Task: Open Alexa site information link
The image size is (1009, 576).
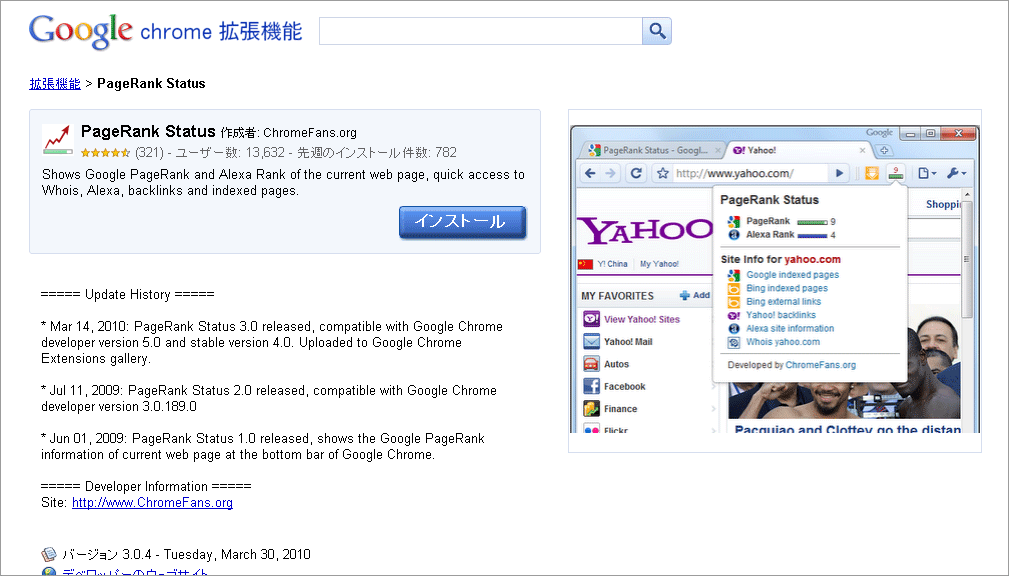Action: click(x=790, y=328)
